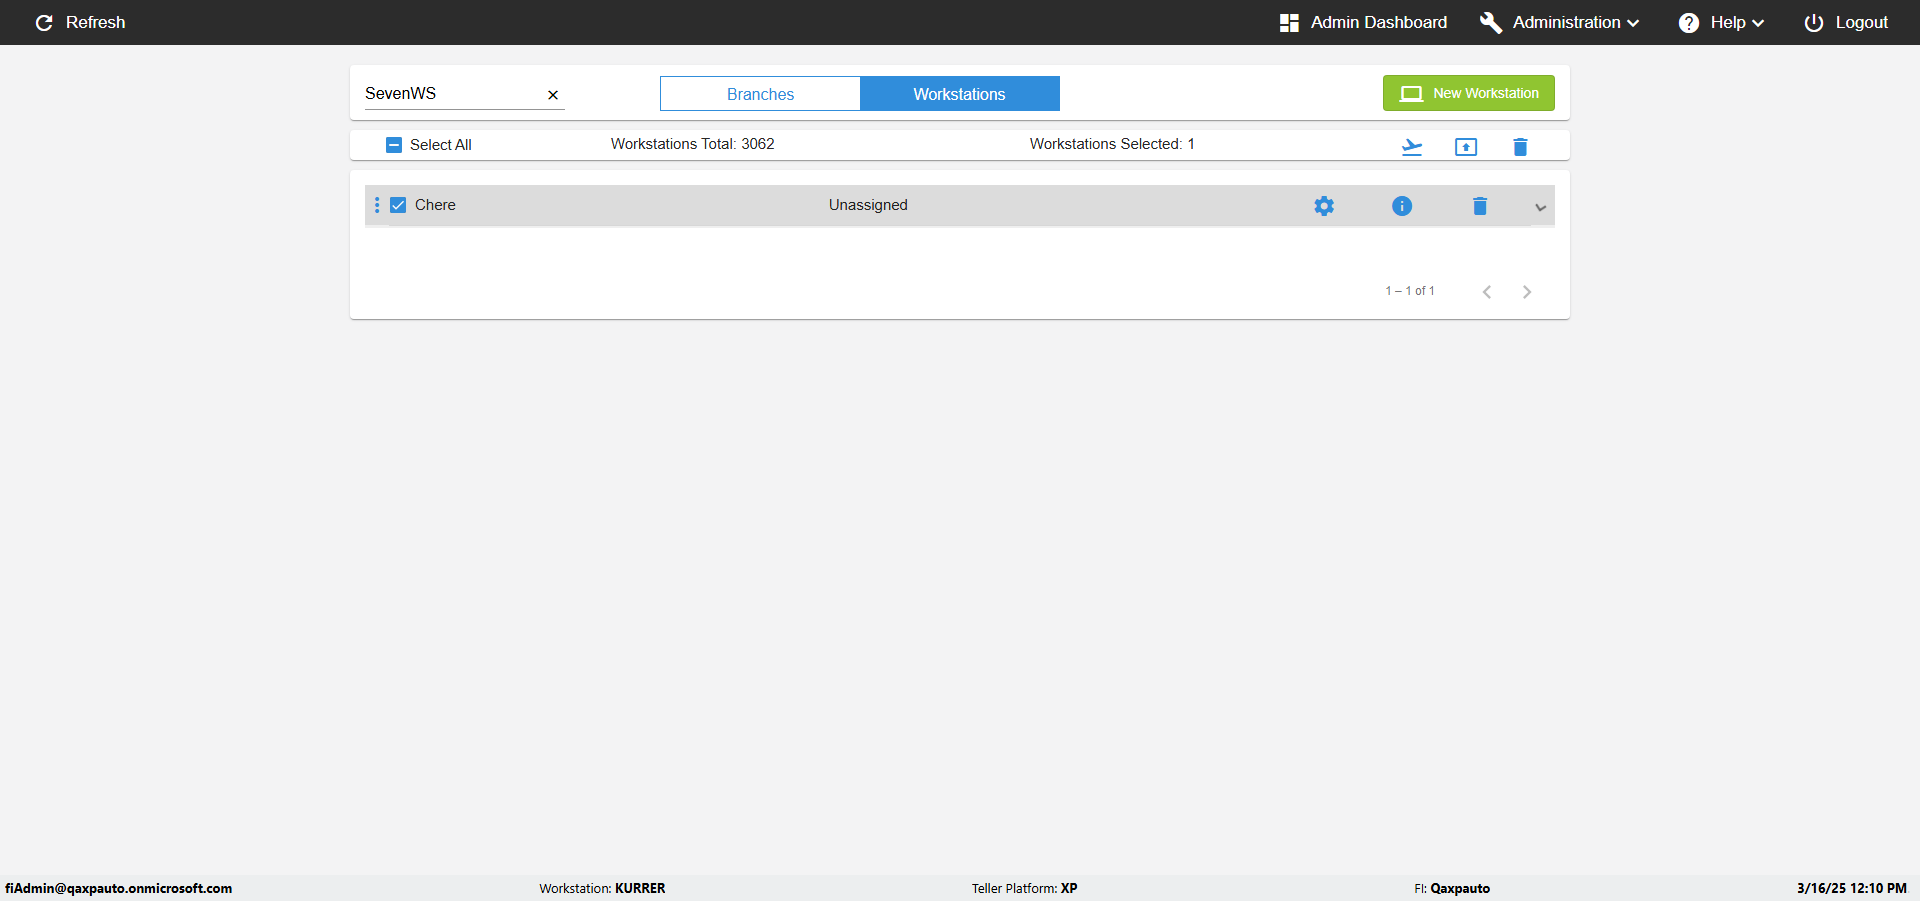Open the Administration menu
This screenshot has width=1920, height=901.
pos(1560,22)
